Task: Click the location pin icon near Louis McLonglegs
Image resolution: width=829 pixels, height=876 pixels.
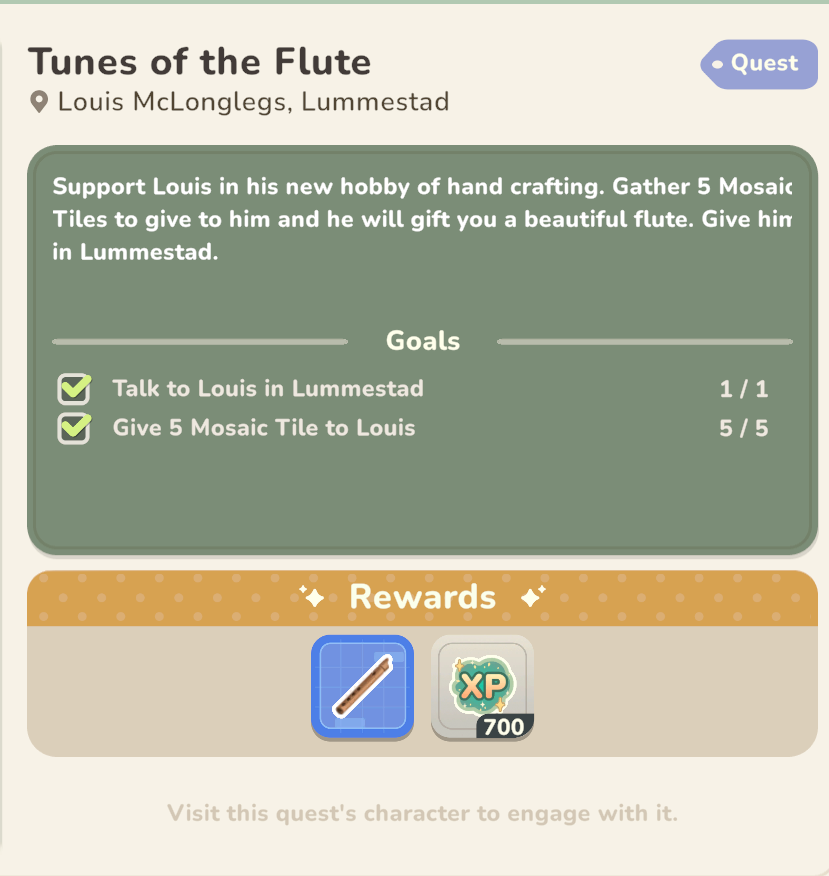Action: (x=39, y=102)
